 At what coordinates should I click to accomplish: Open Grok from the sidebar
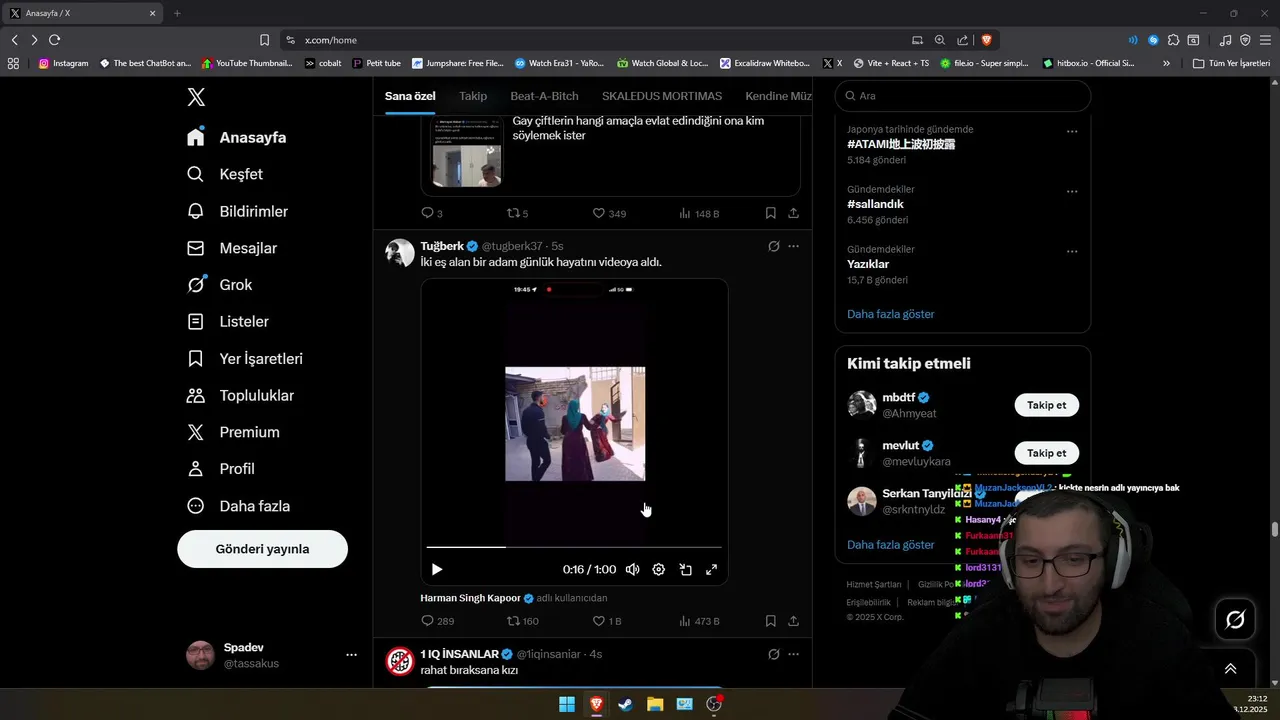click(x=220, y=285)
